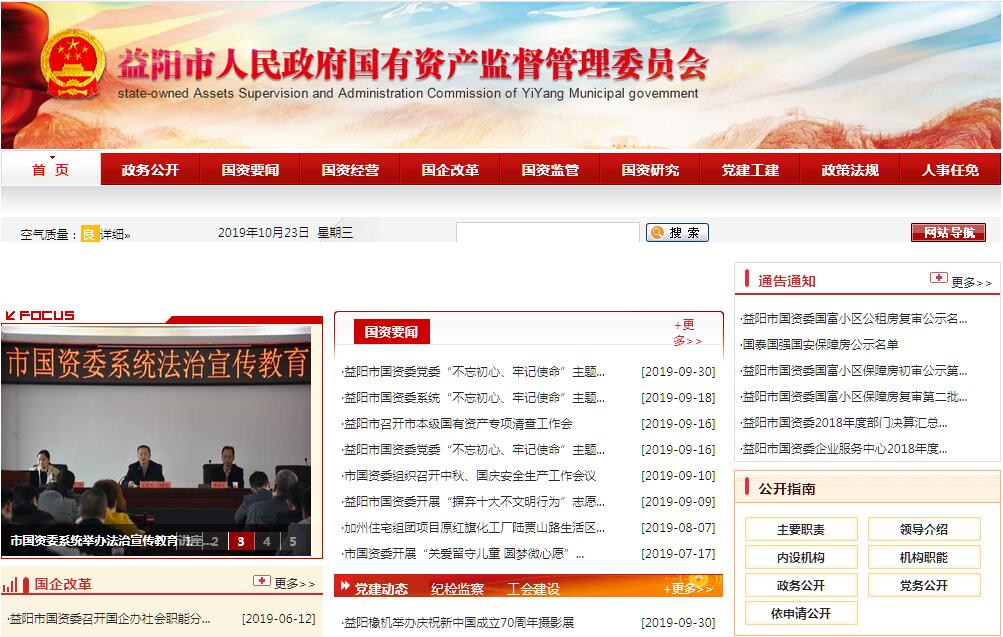Click the arrow icon before 党建动态
This screenshot has height=637, width=1003.
click(x=344, y=588)
